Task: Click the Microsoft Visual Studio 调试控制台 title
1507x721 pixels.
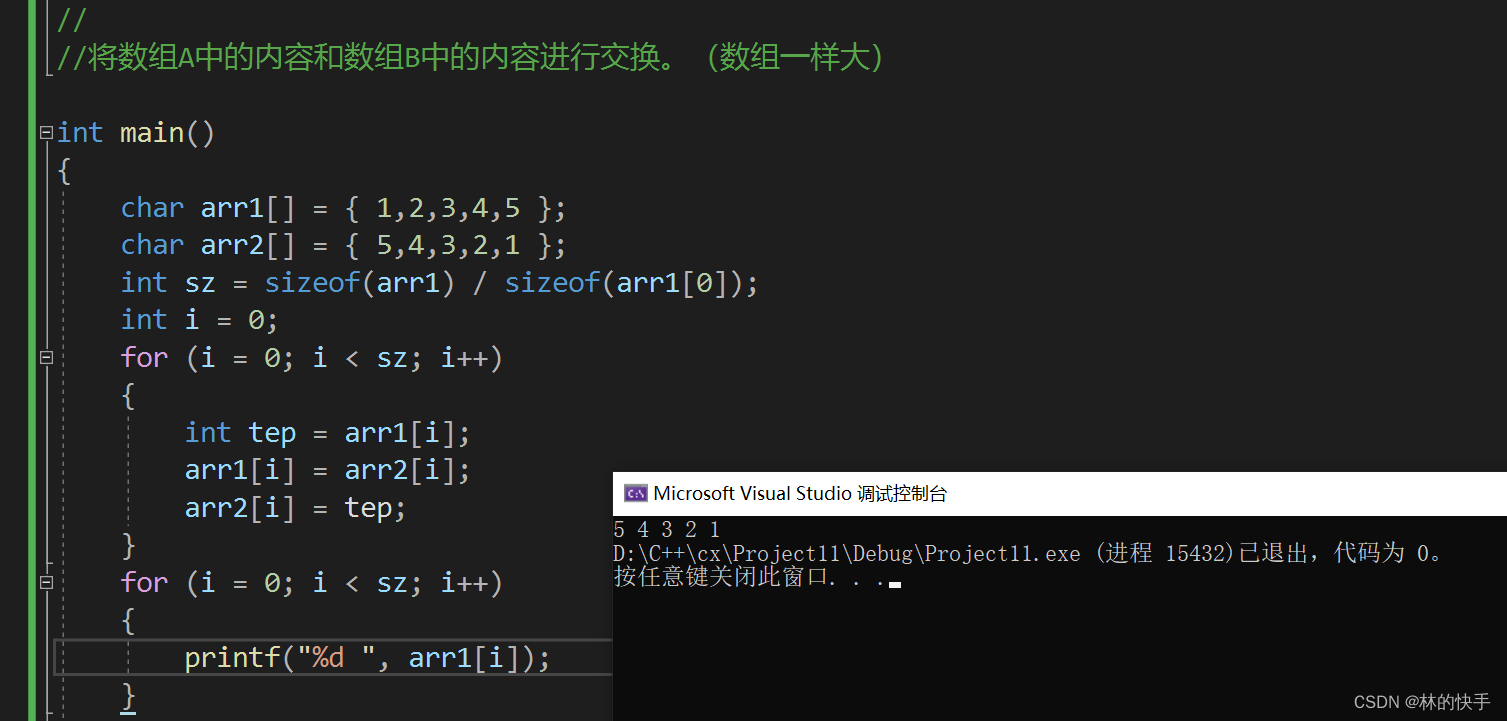Action: point(800,493)
